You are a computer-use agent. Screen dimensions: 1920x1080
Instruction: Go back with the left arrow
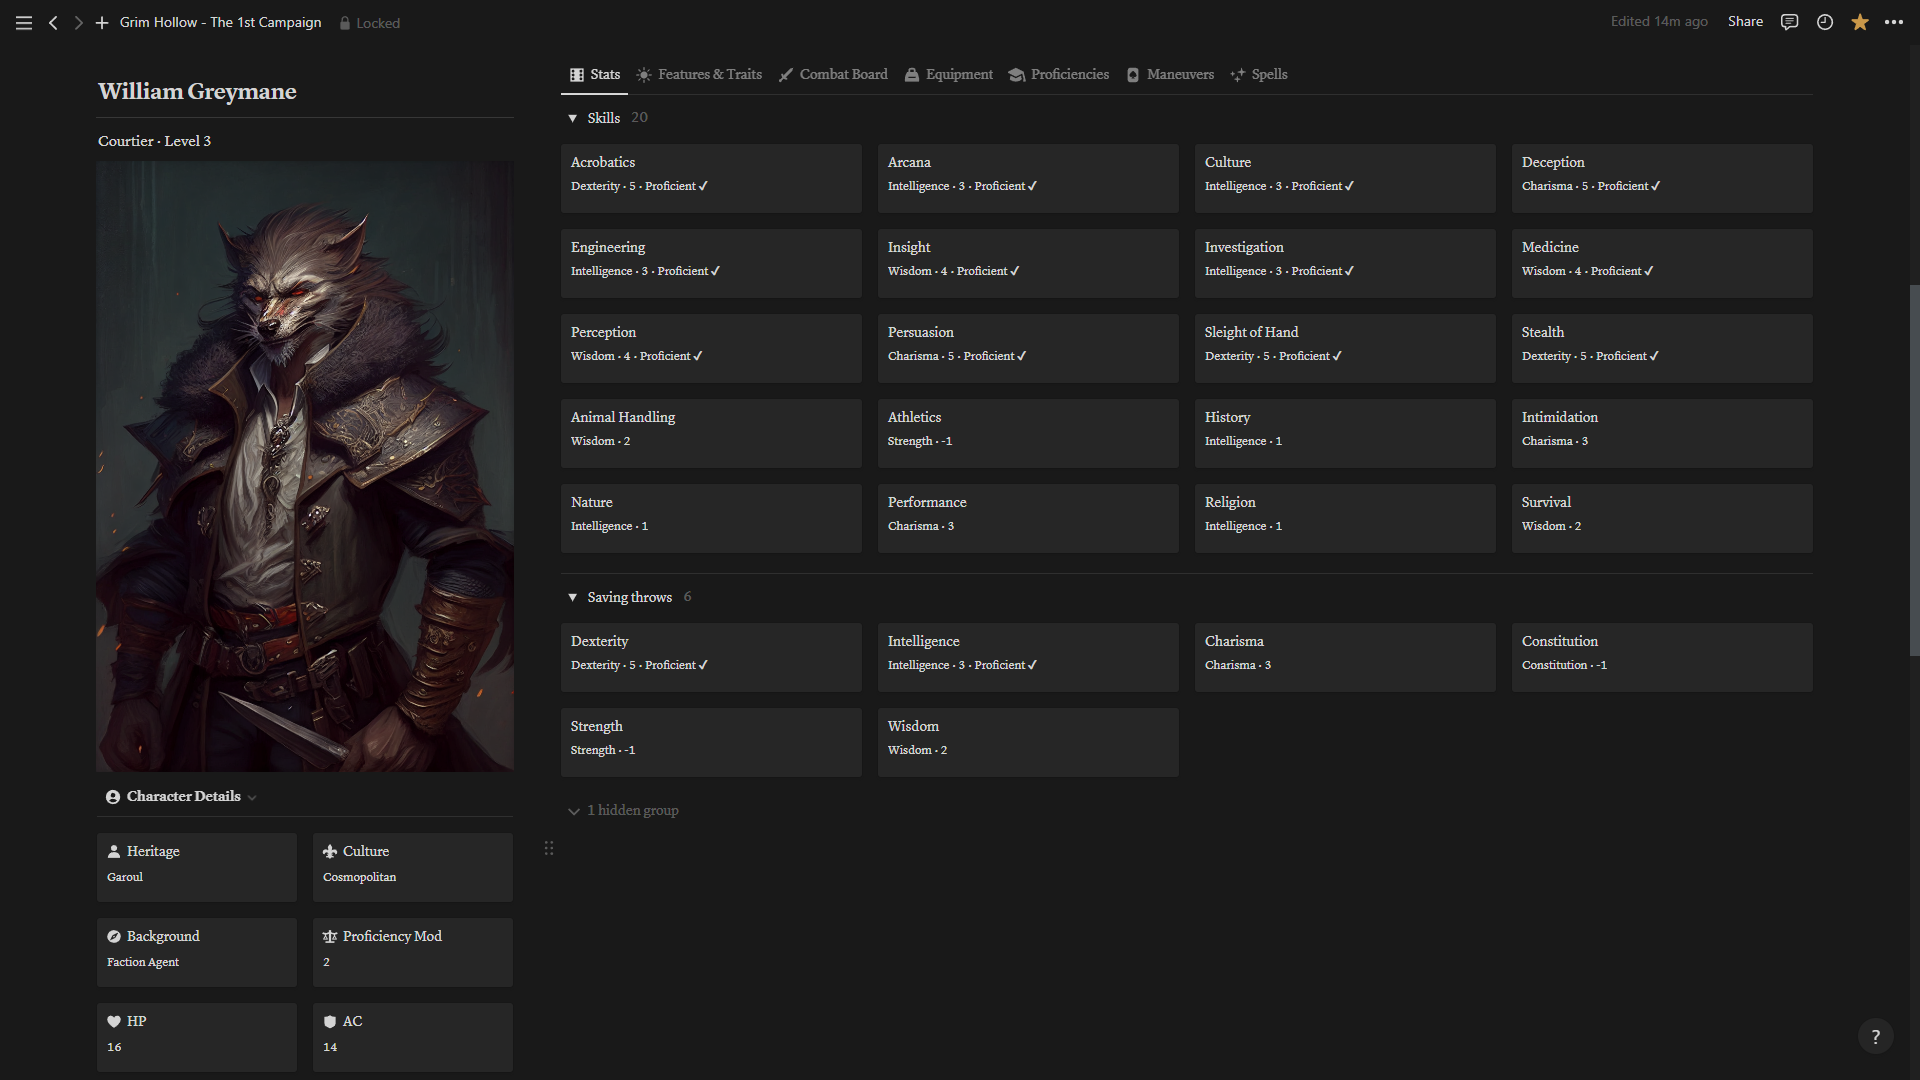click(53, 22)
